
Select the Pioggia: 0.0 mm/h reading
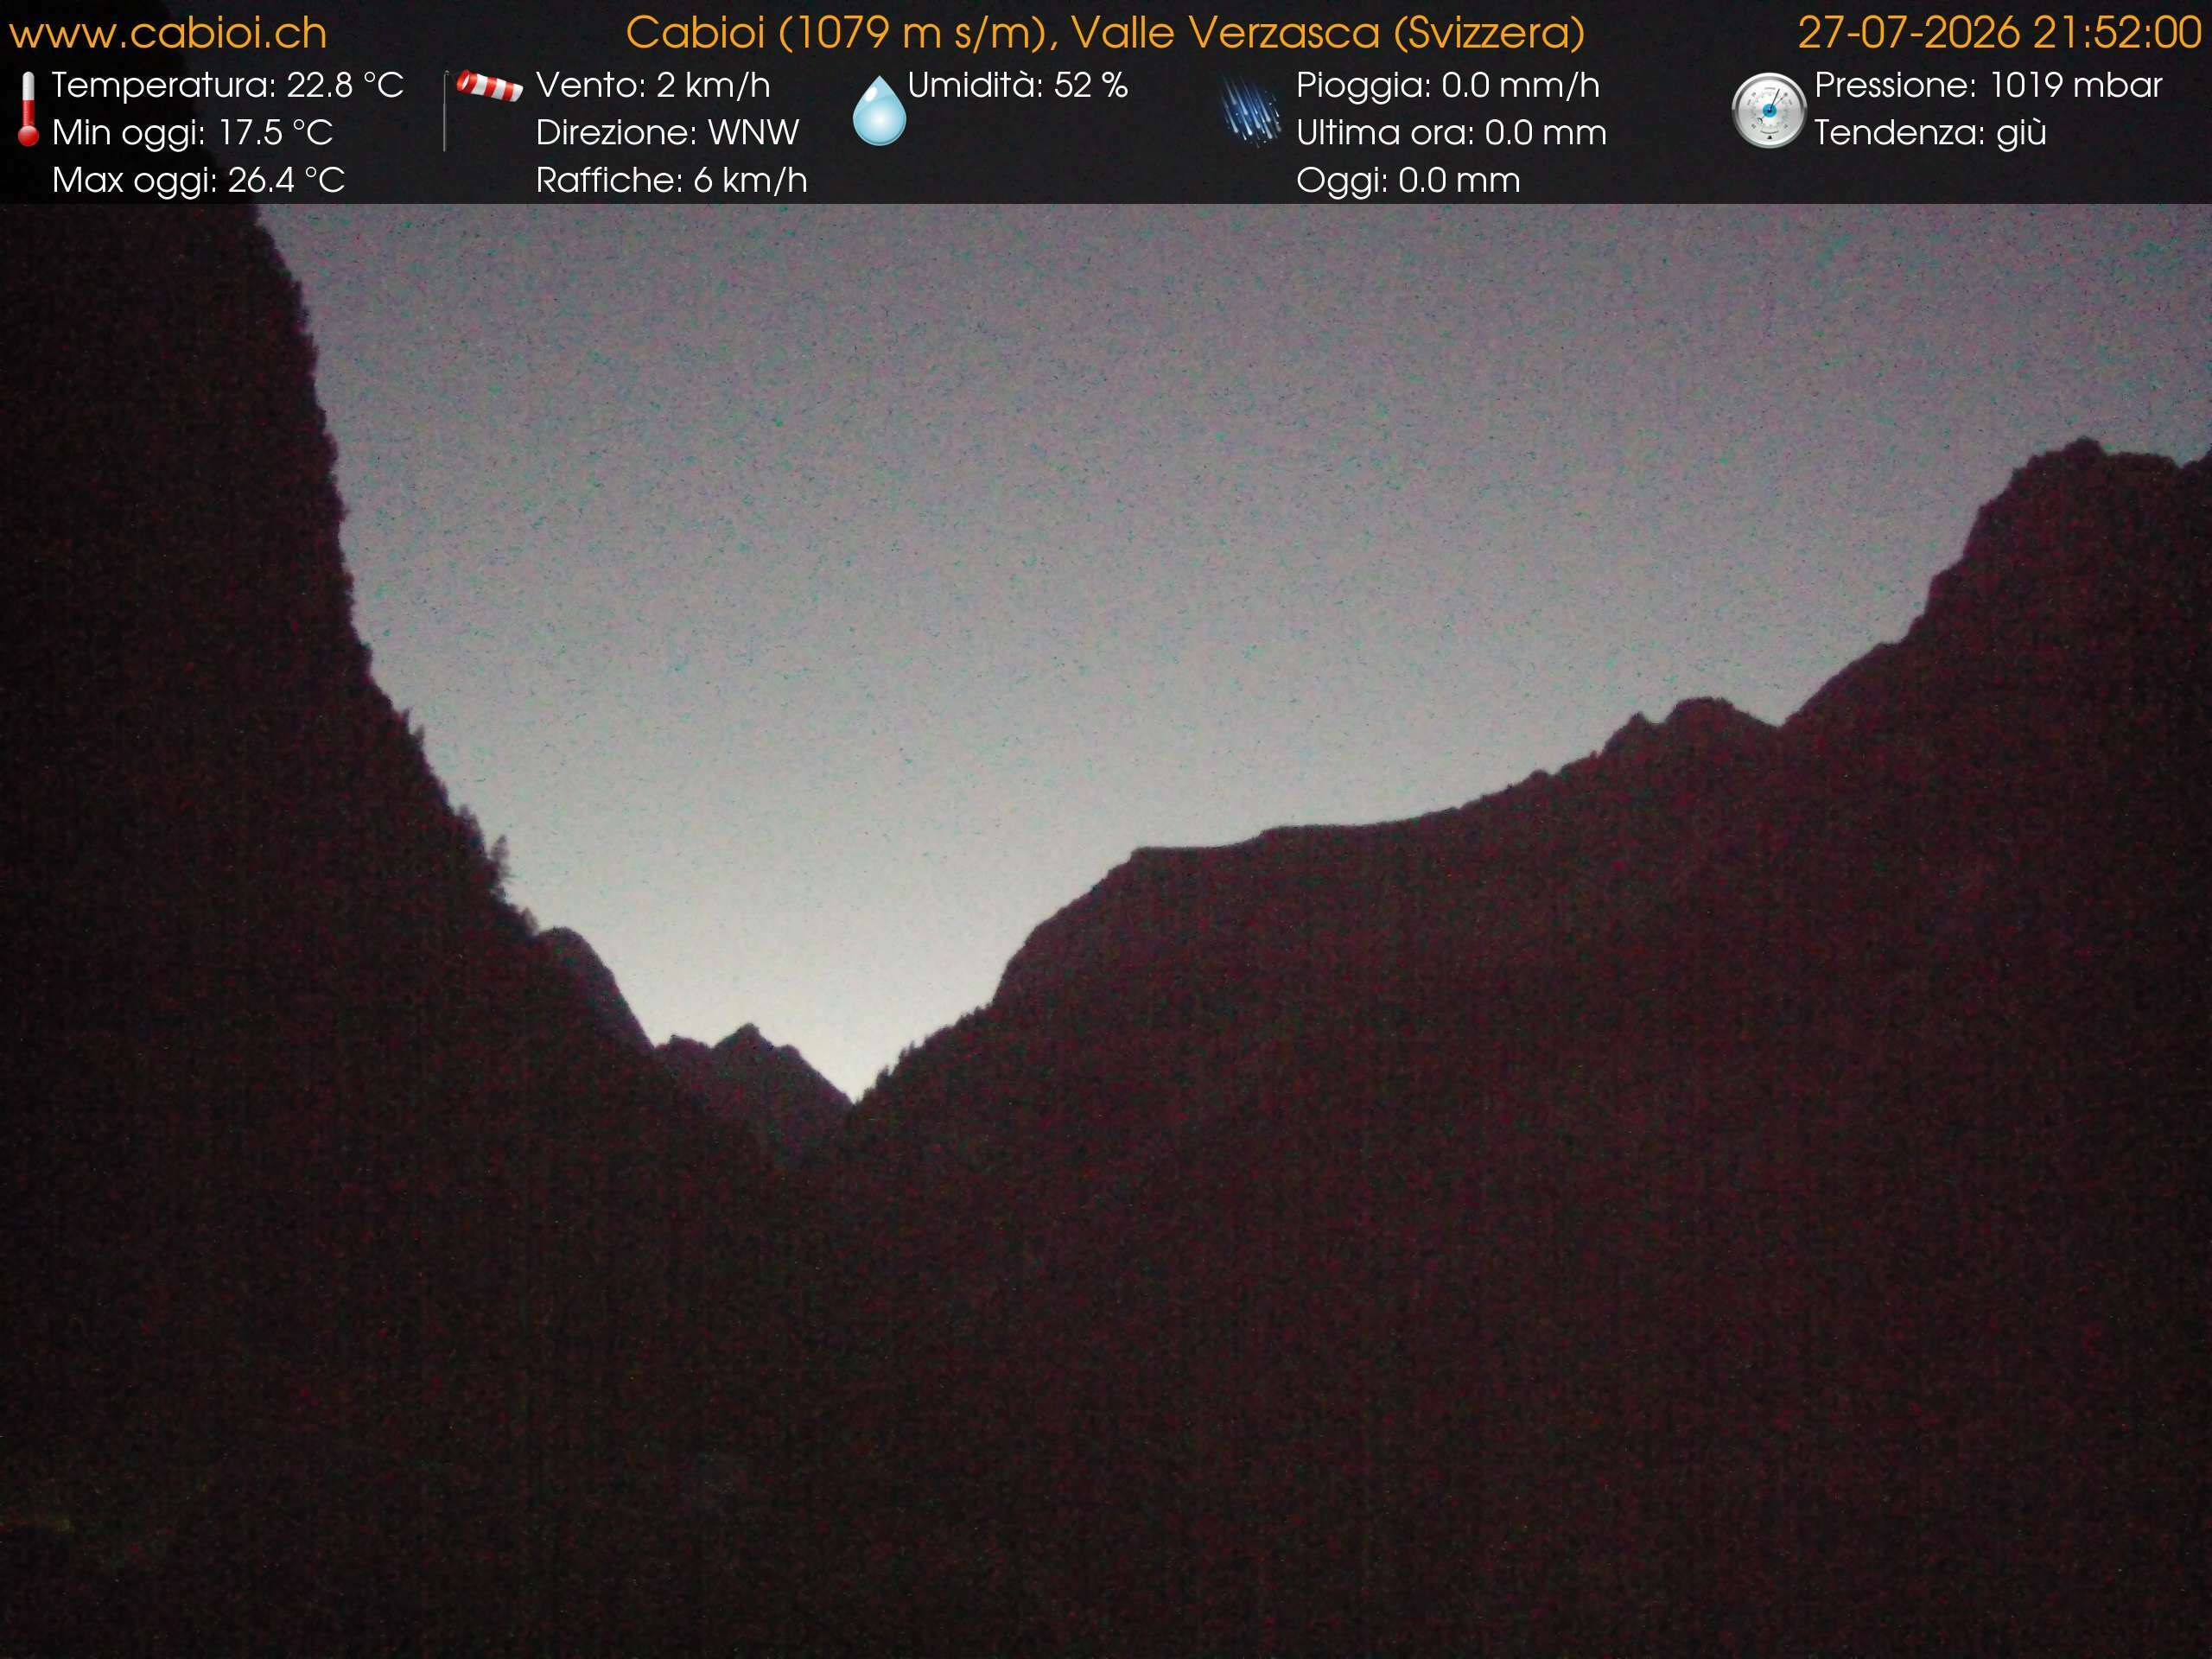[1447, 86]
